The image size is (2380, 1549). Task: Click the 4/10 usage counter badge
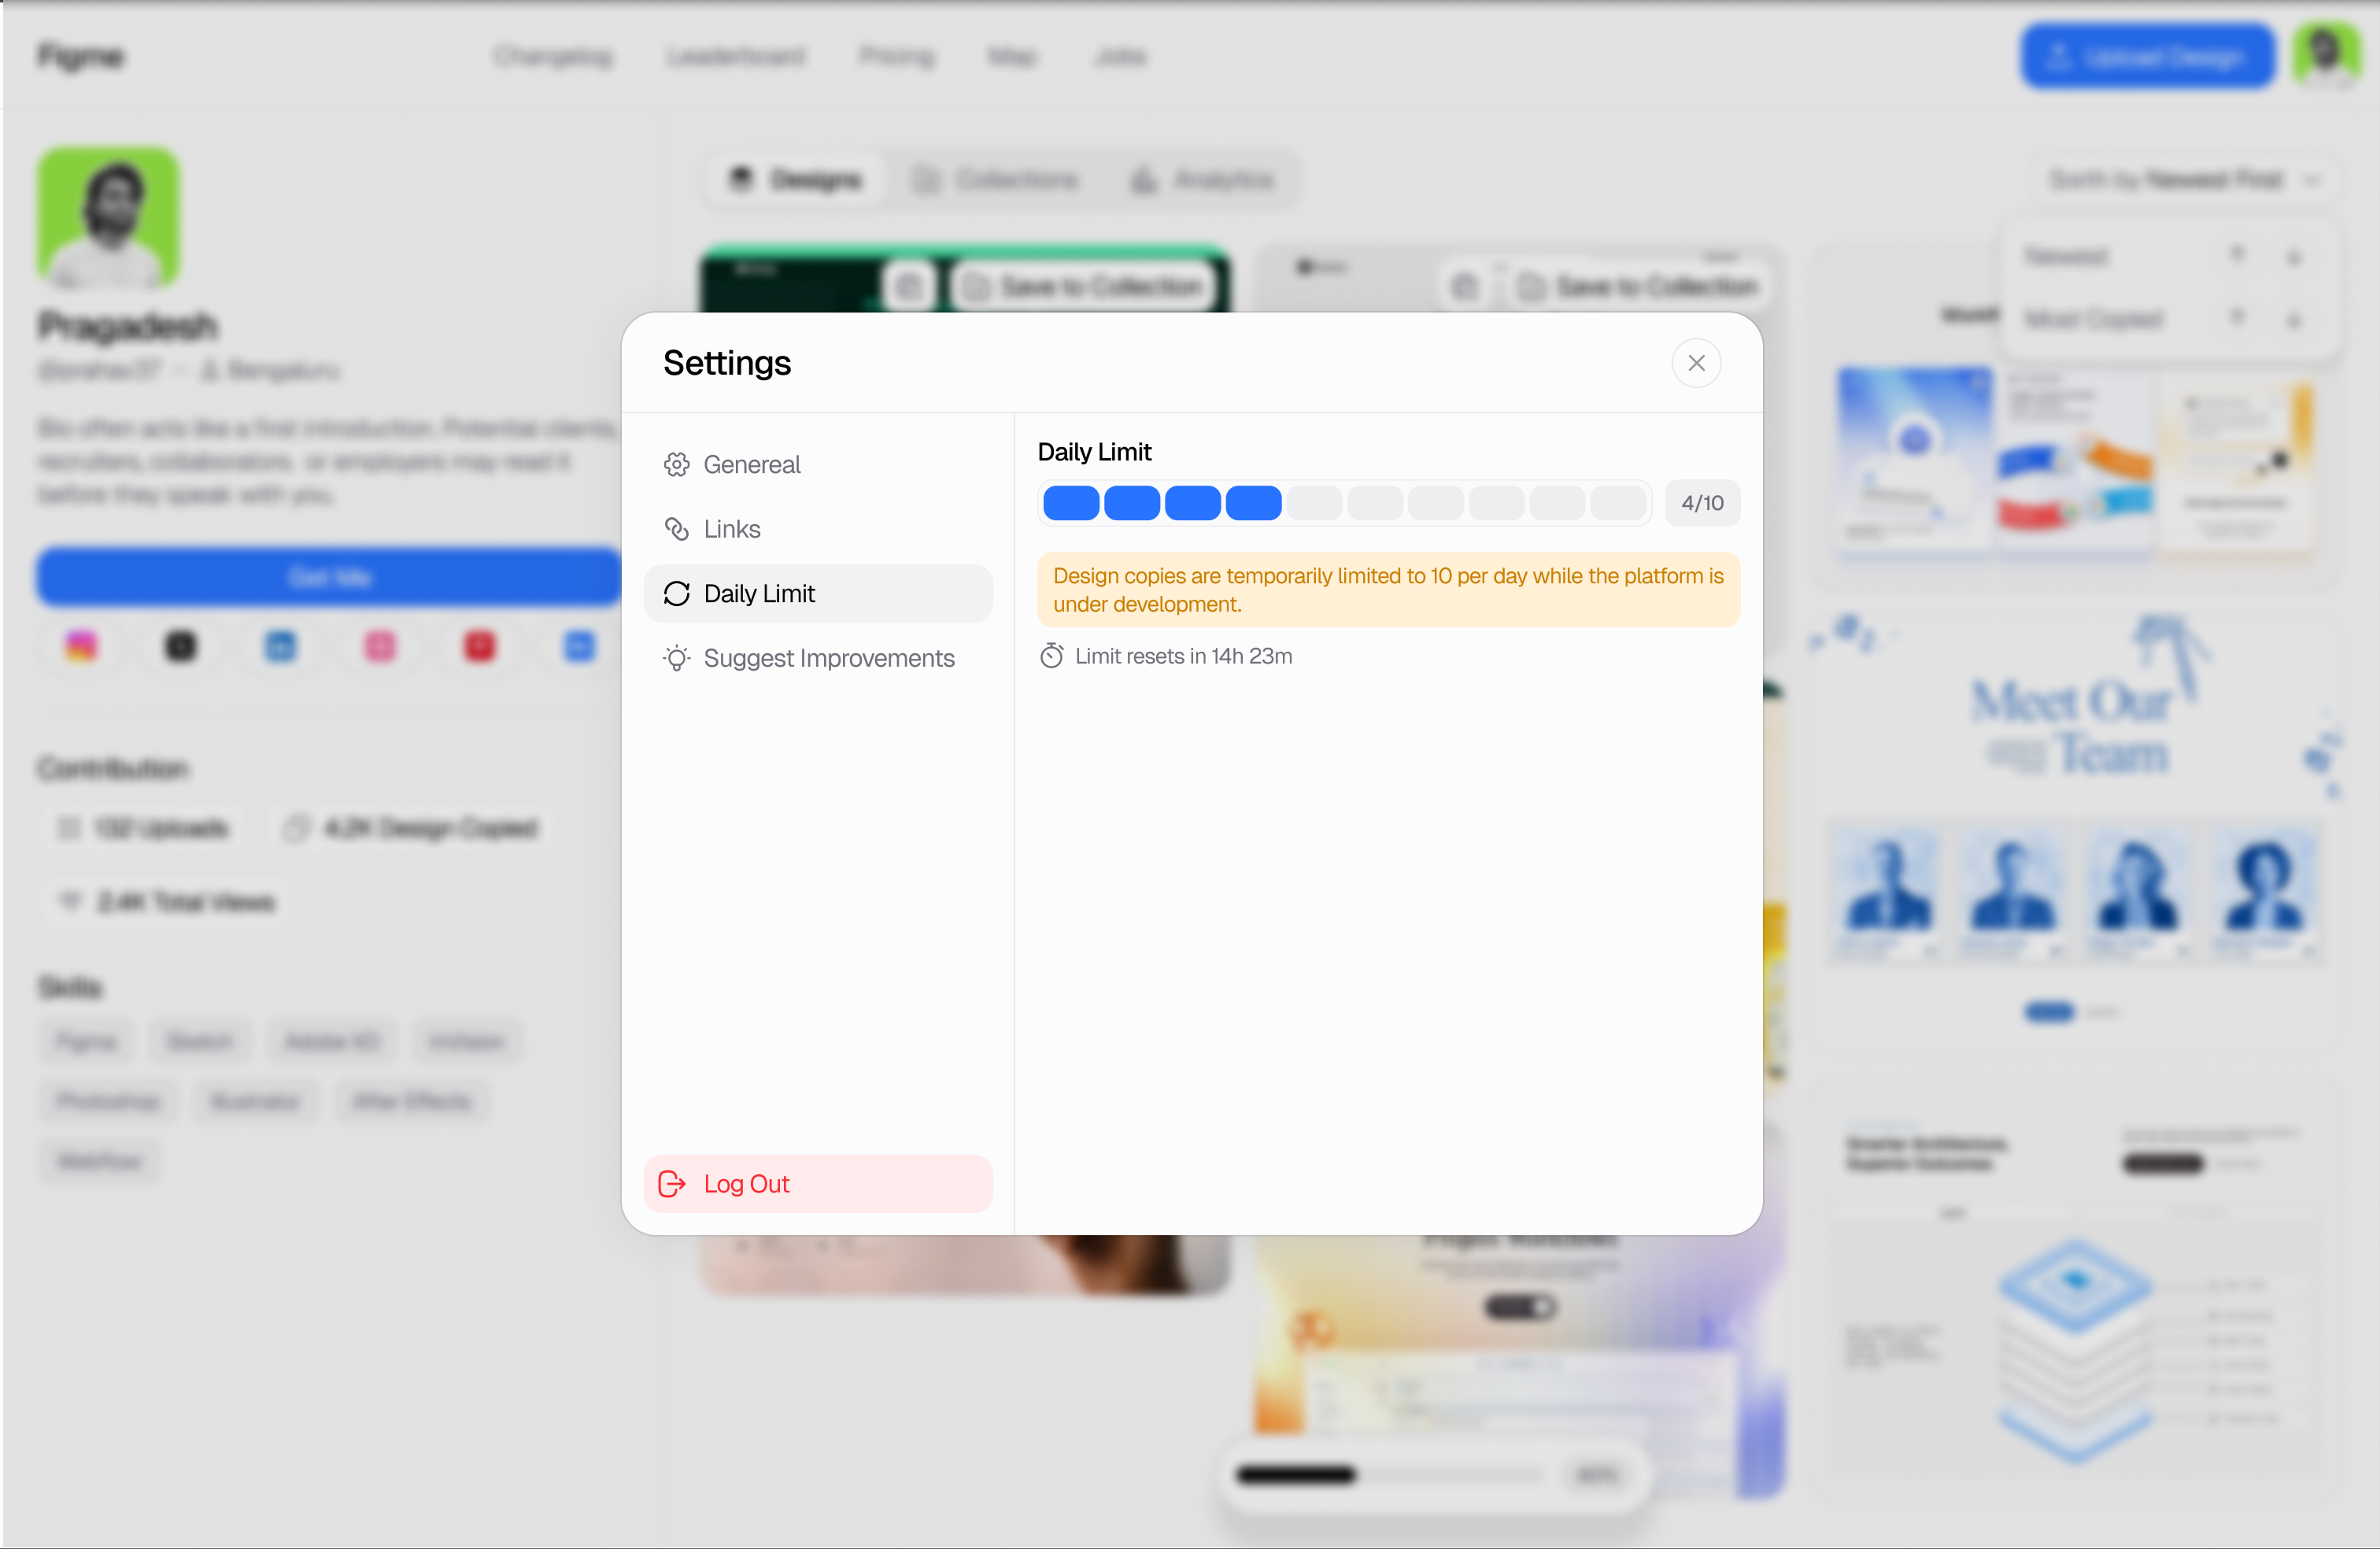pos(1702,503)
